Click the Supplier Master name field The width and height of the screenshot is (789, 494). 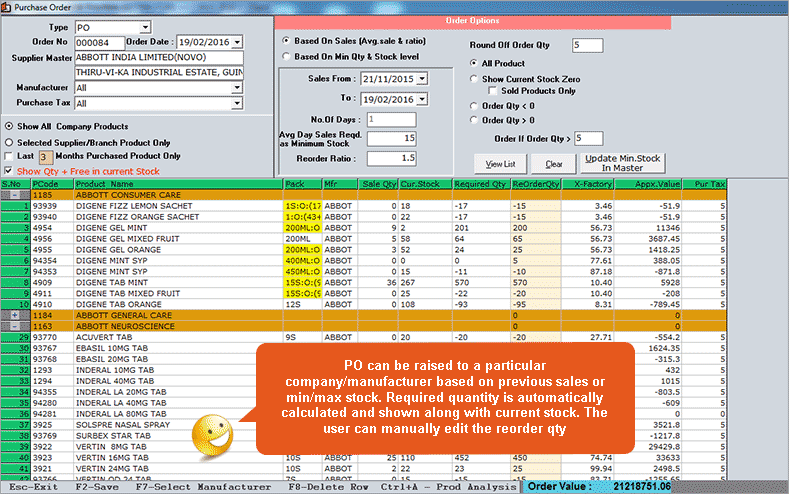(x=159, y=58)
